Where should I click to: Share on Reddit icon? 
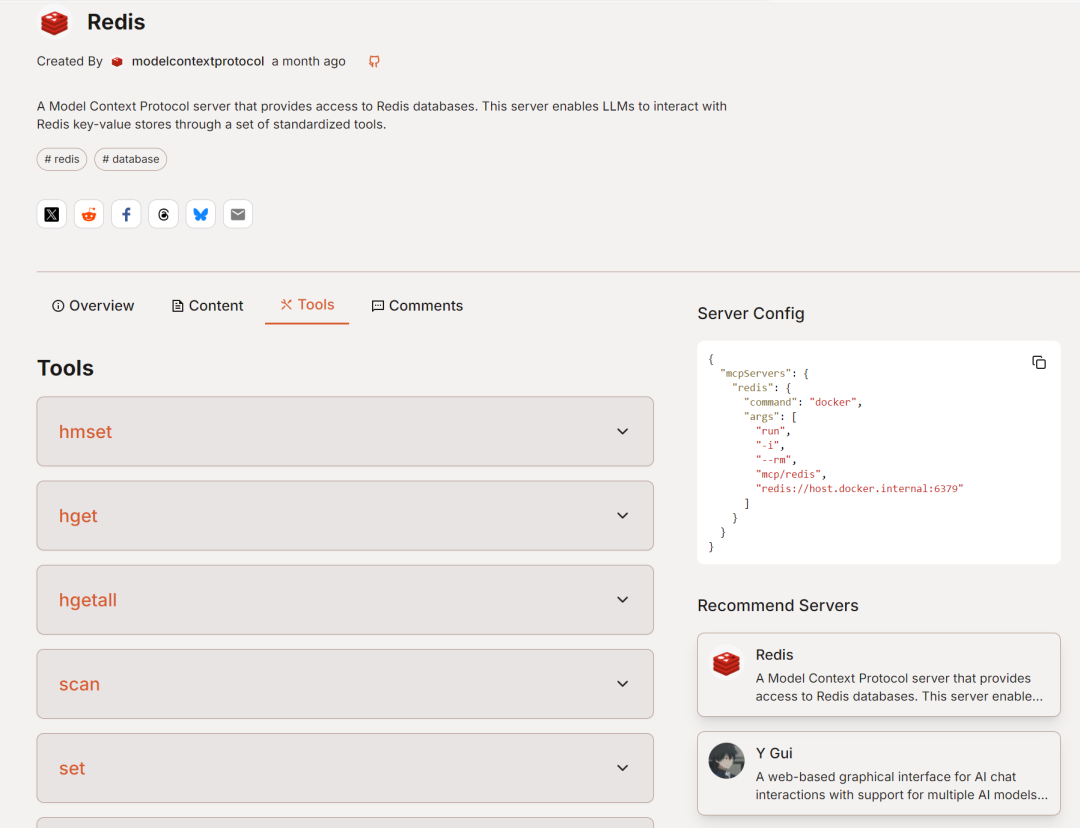tap(89, 214)
